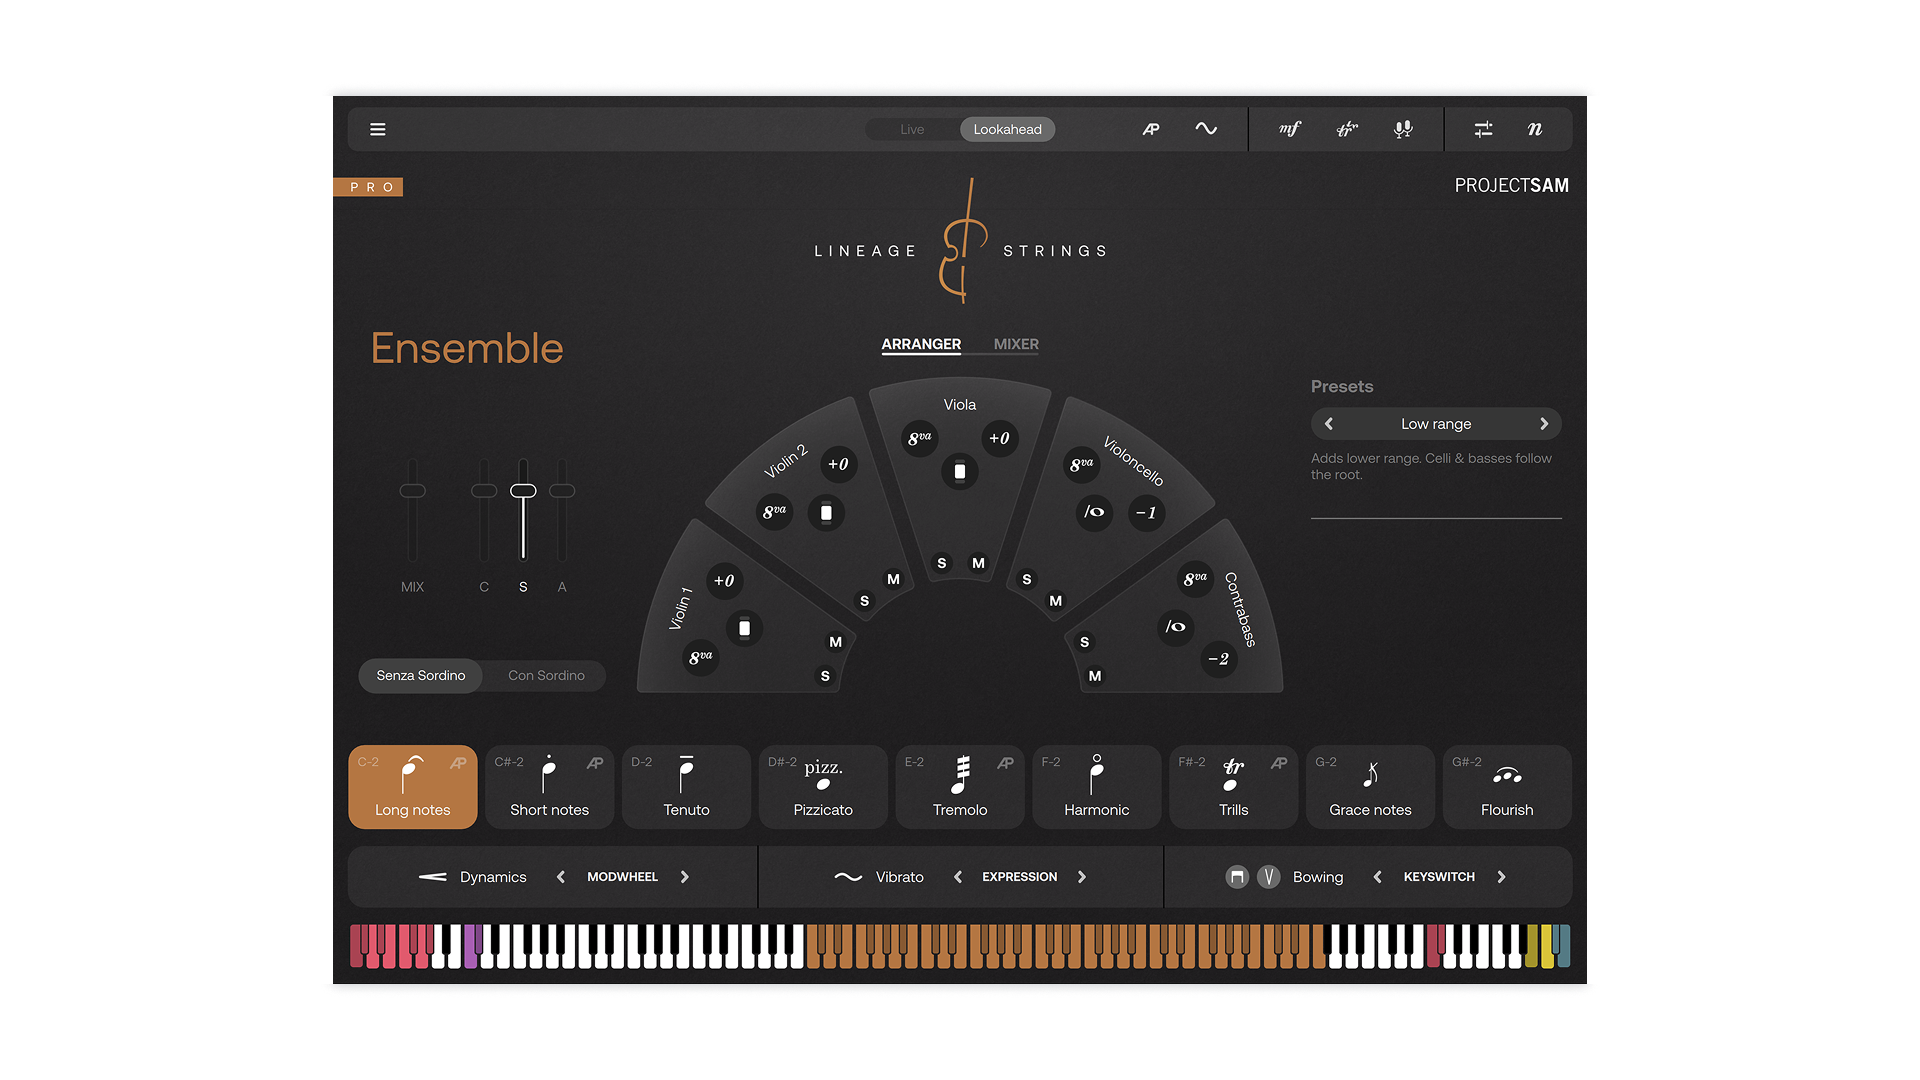Click Contrabass transpose -2 button
1920x1080 pixels.
click(1218, 659)
